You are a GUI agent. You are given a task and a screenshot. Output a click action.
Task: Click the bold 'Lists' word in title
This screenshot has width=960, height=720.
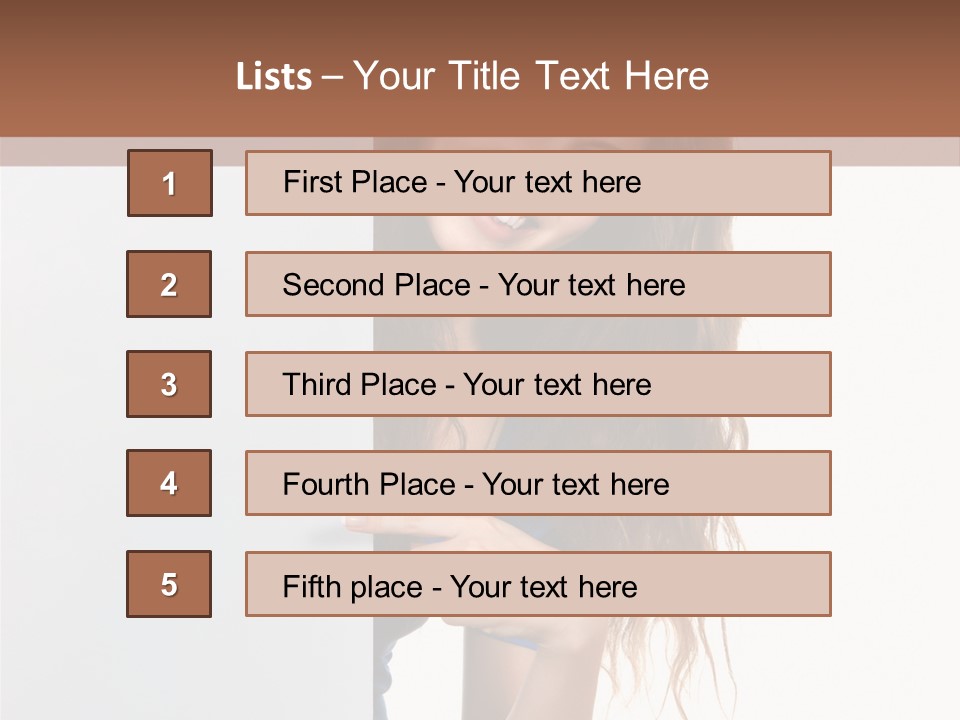coord(274,76)
